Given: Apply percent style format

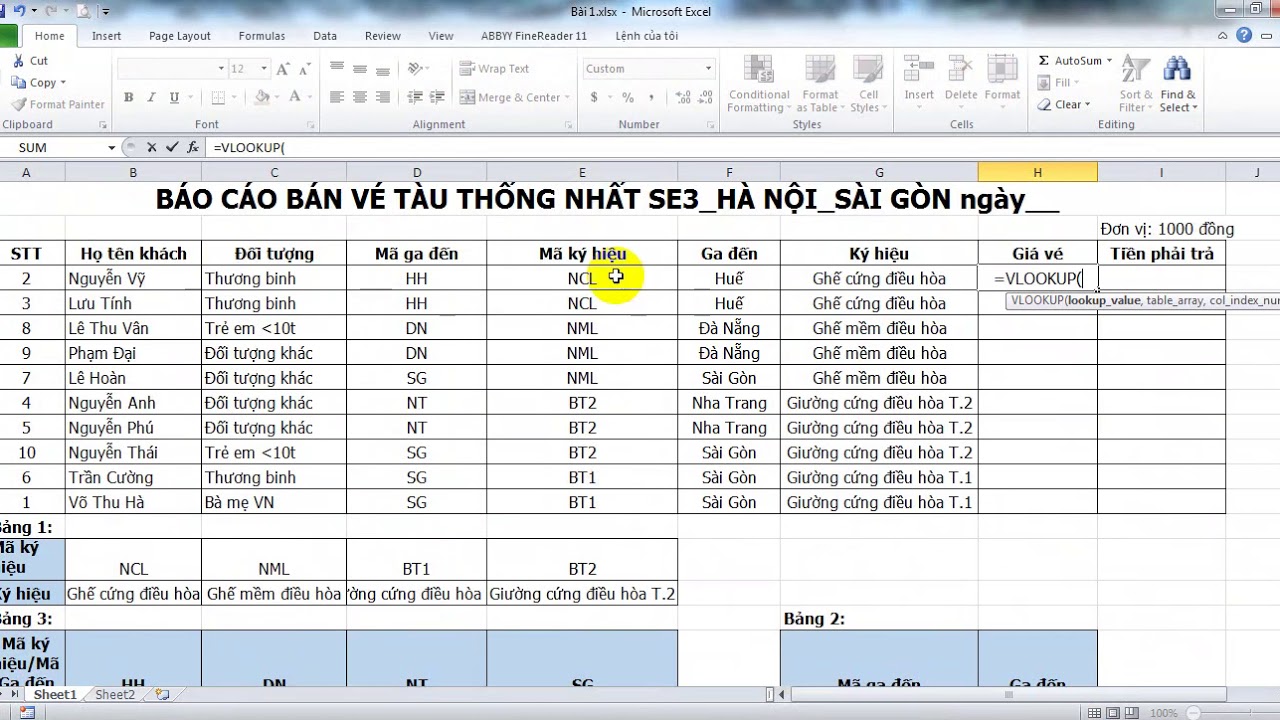Looking at the screenshot, I should pyautogui.click(x=628, y=97).
